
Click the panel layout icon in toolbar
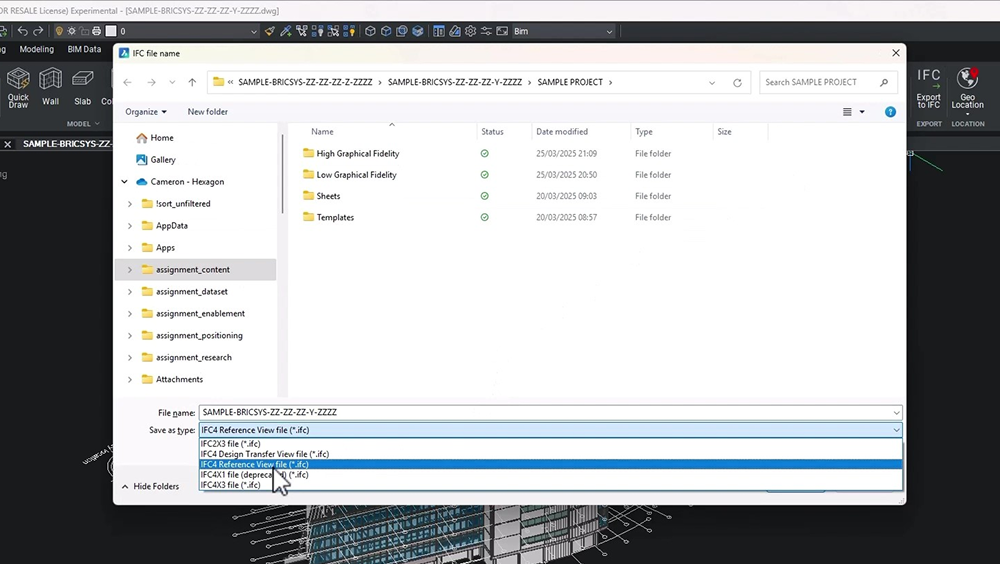439,31
